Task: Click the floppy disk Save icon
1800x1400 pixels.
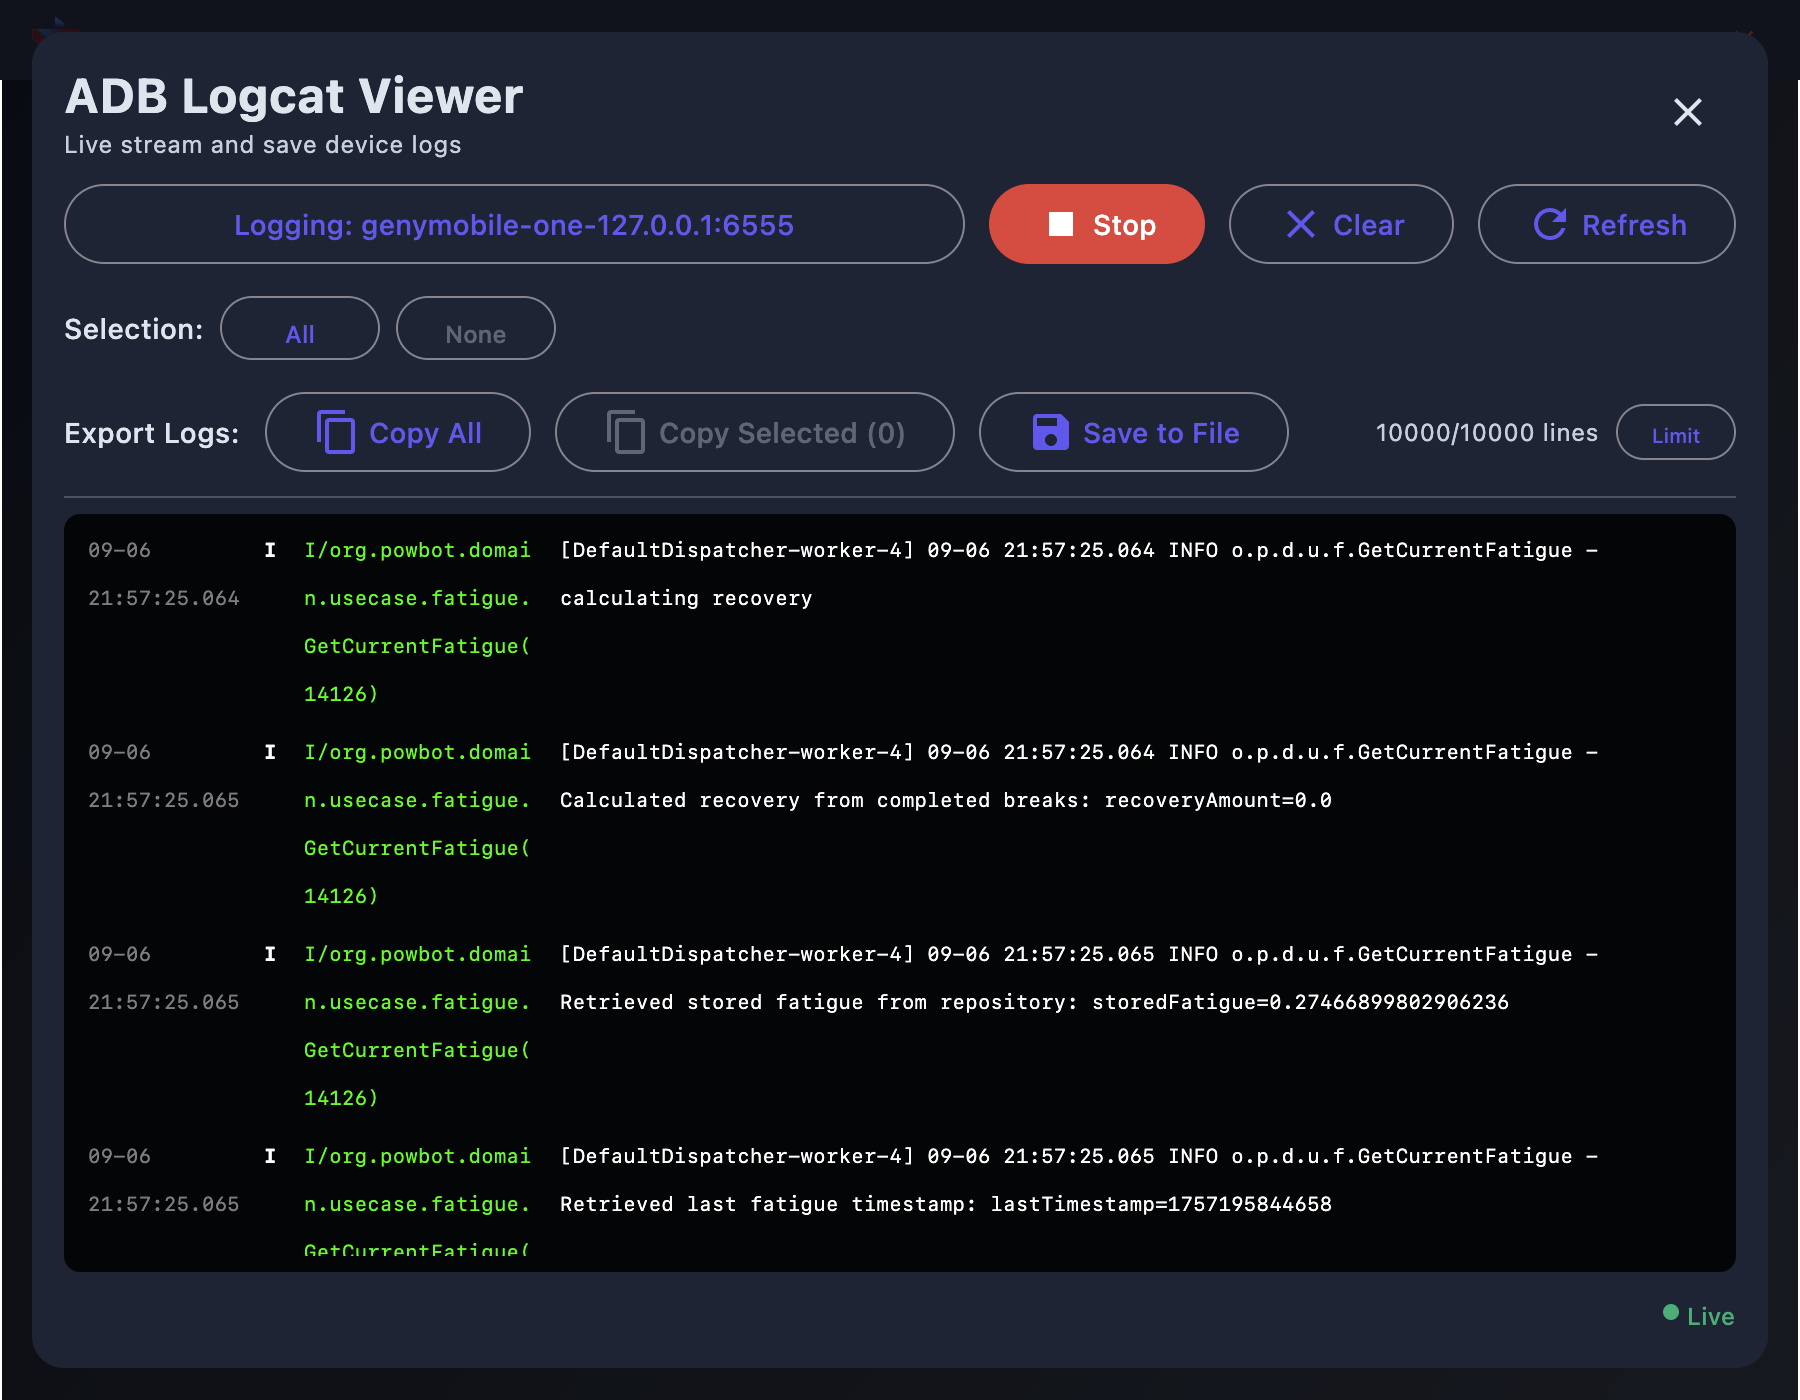Action: pyautogui.click(x=1050, y=432)
